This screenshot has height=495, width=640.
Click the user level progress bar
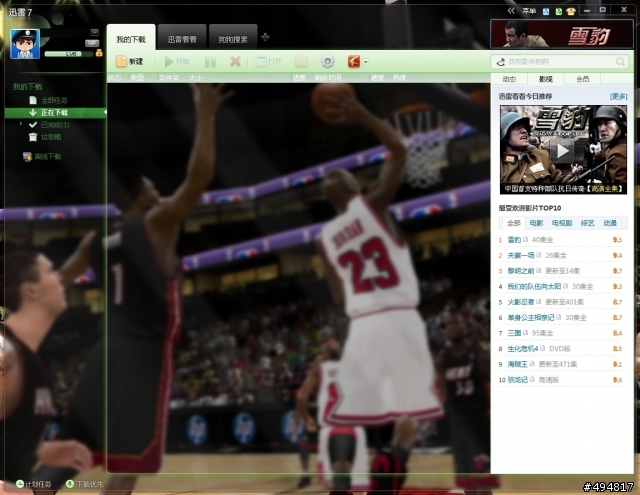[x=69, y=54]
